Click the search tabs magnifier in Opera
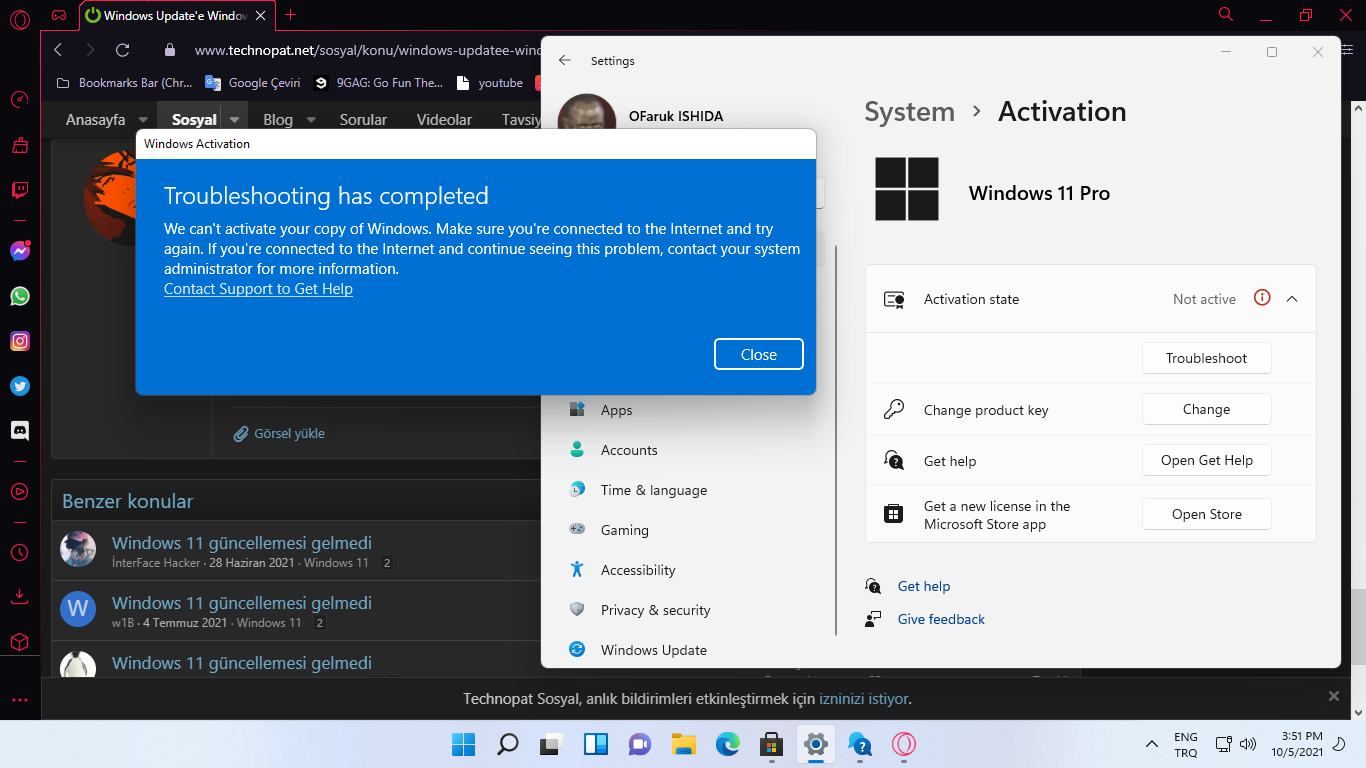1366x768 pixels. point(1226,14)
